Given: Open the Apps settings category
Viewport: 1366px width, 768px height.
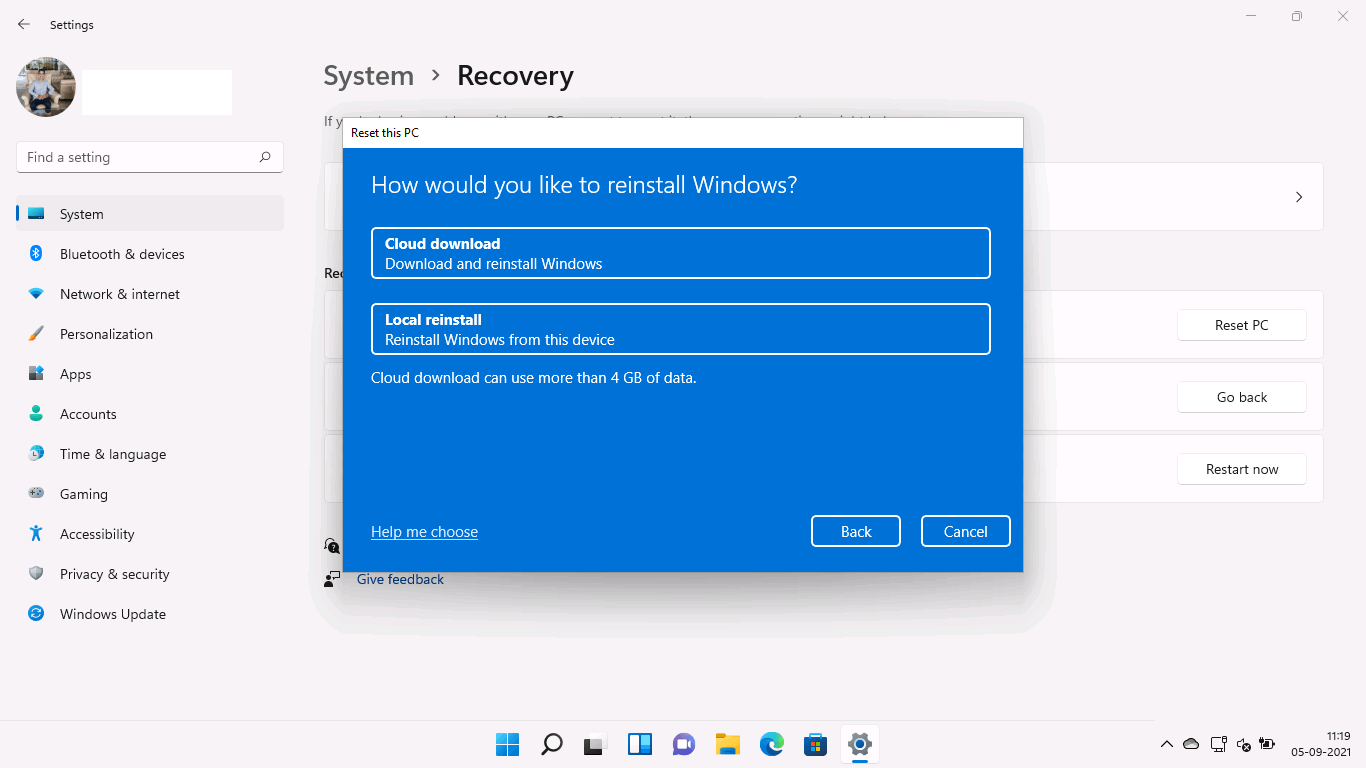Looking at the screenshot, I should click(150, 374).
